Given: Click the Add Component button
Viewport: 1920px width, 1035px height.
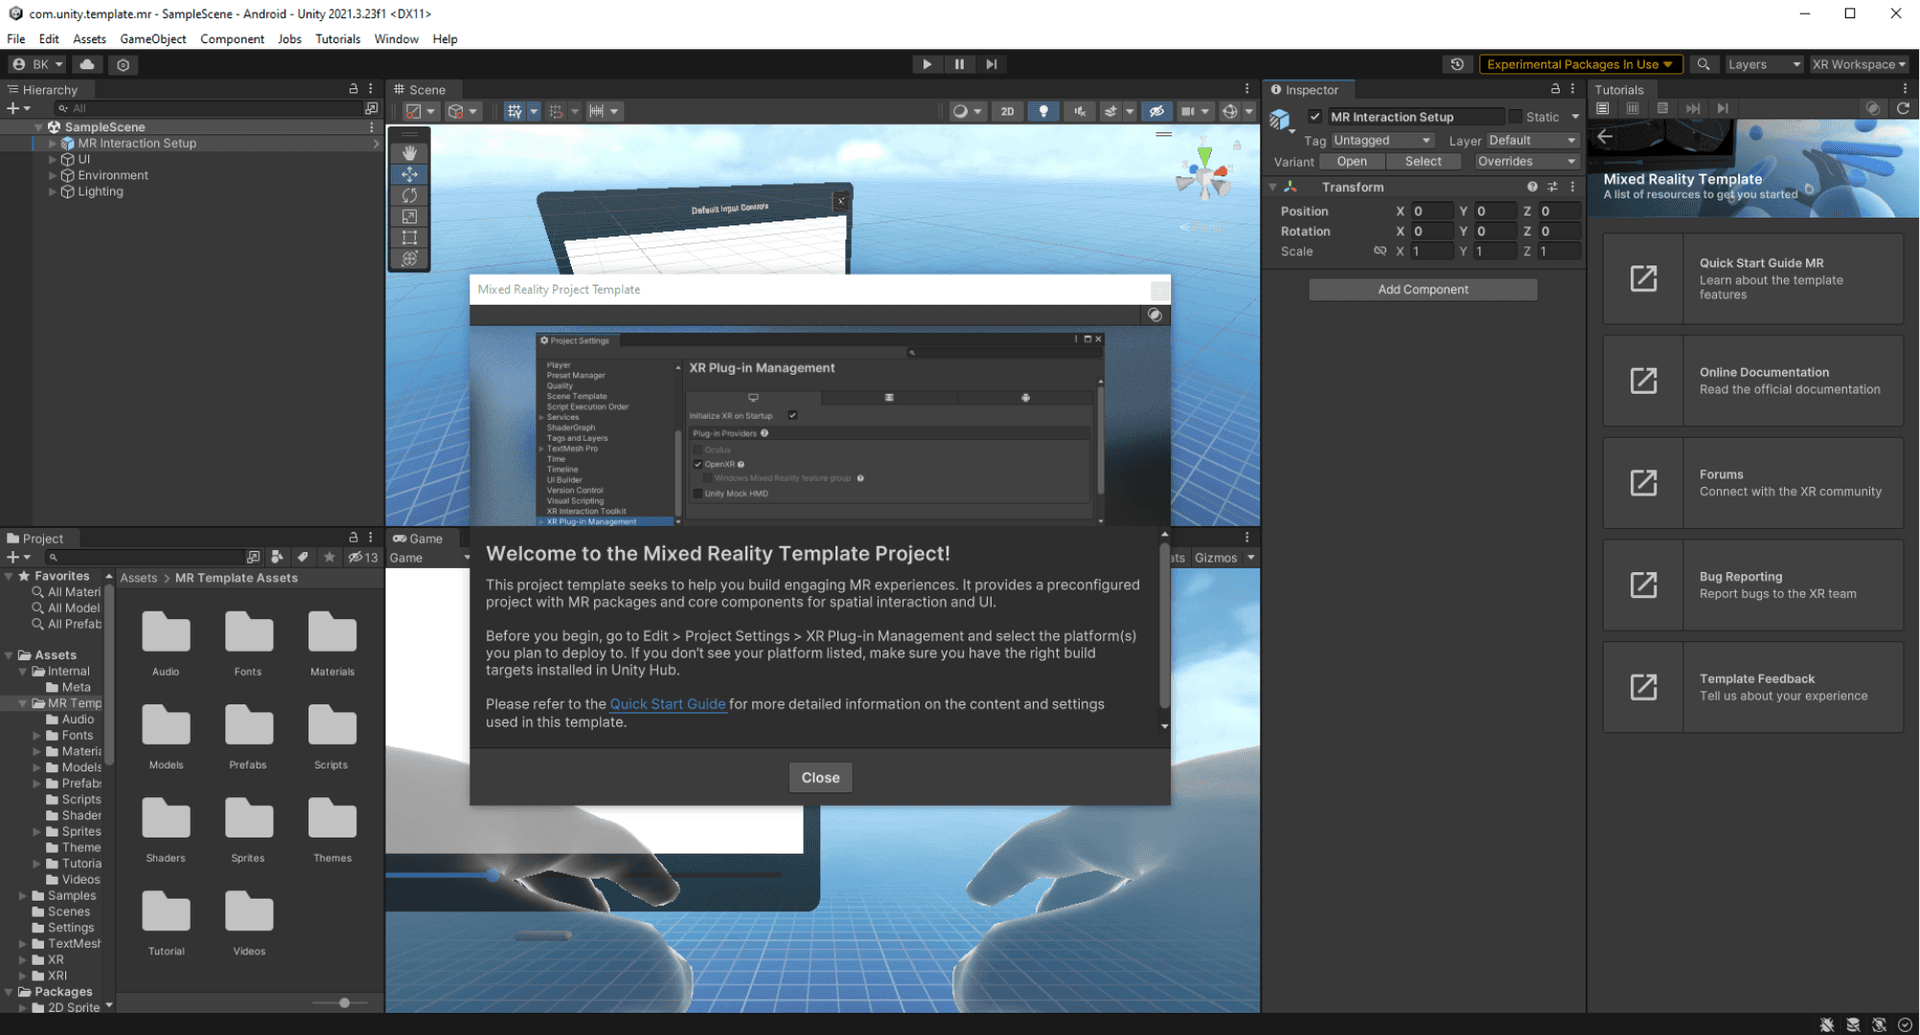Looking at the screenshot, I should (1423, 289).
